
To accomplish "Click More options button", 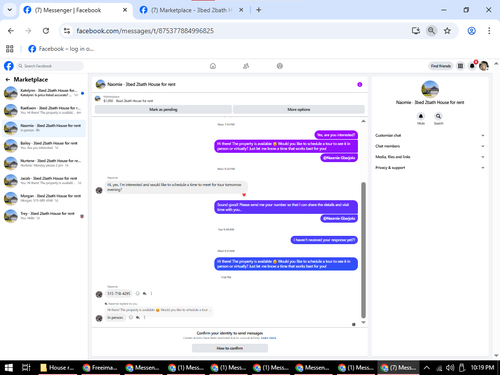I will [299, 109].
